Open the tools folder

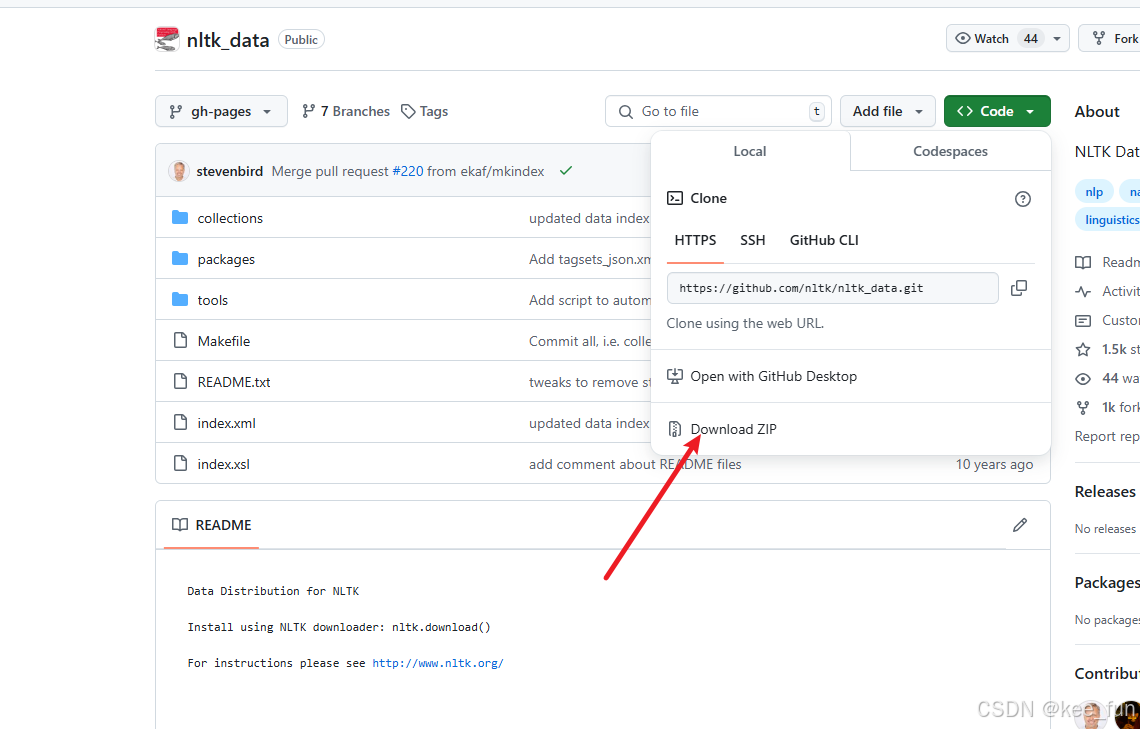click(x=213, y=299)
